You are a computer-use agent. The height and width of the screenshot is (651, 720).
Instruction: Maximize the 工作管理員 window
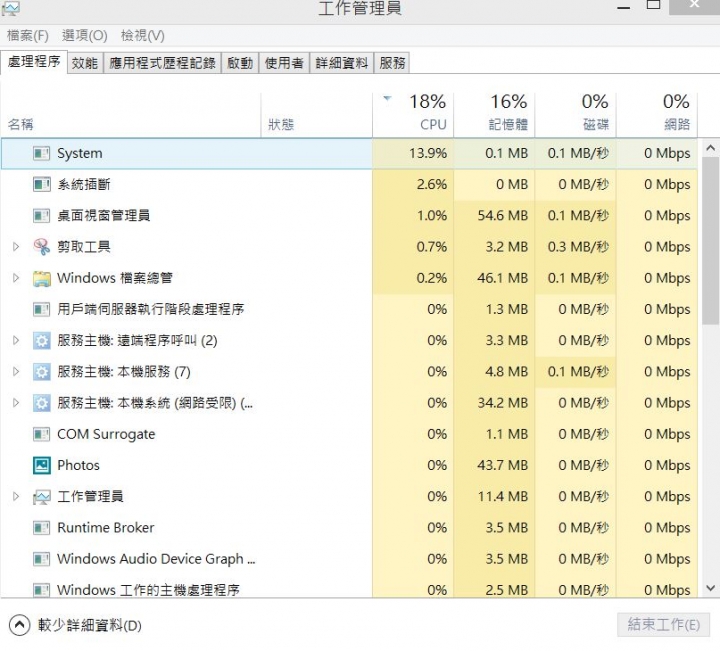point(653,6)
